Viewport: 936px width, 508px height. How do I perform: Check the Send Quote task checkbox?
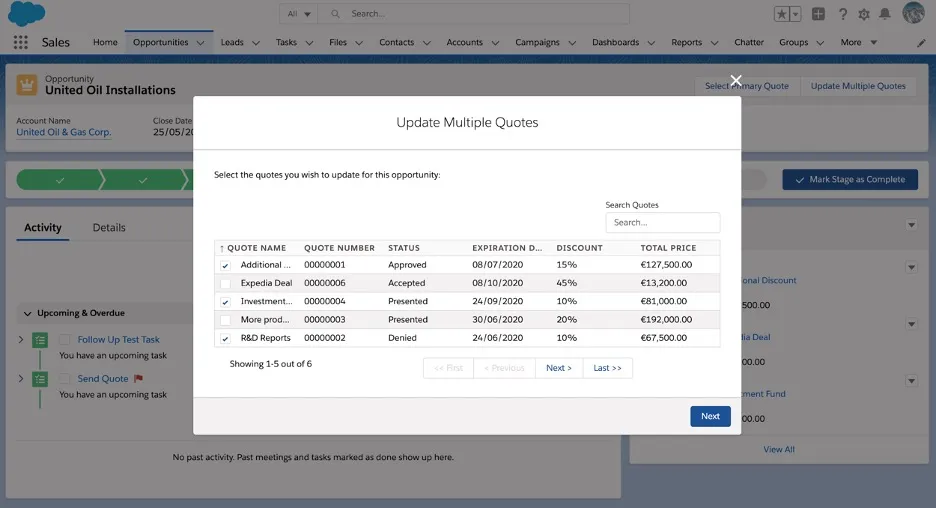point(64,378)
